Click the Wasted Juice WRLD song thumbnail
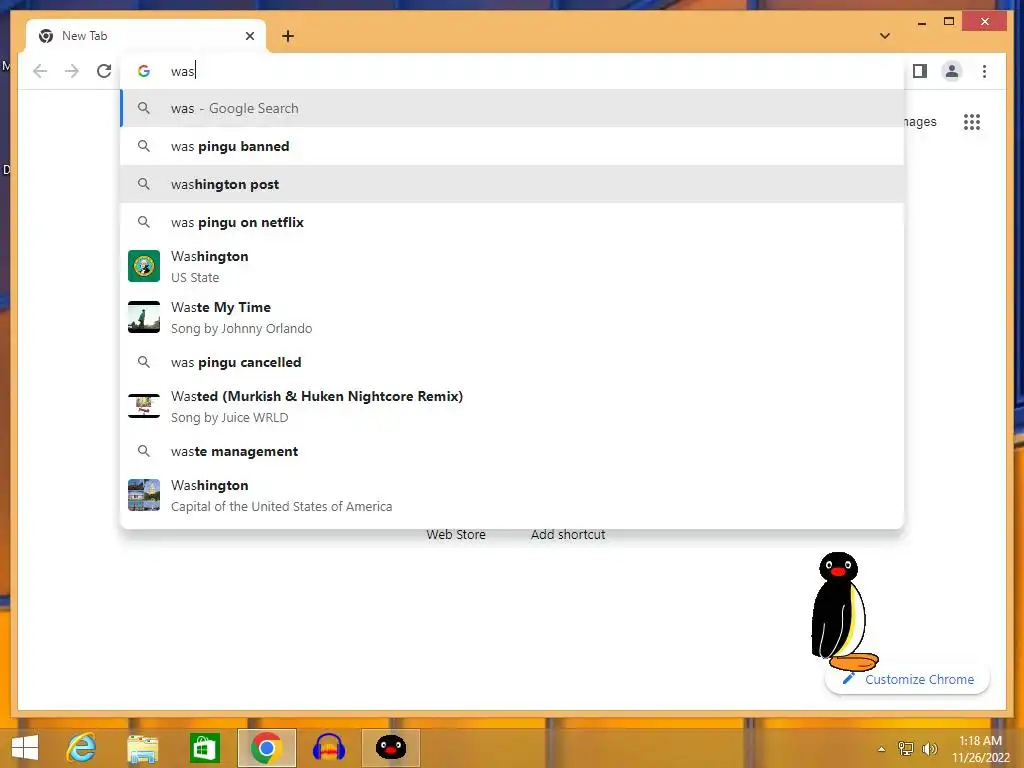Viewport: 1024px width, 768px height. pos(144,406)
